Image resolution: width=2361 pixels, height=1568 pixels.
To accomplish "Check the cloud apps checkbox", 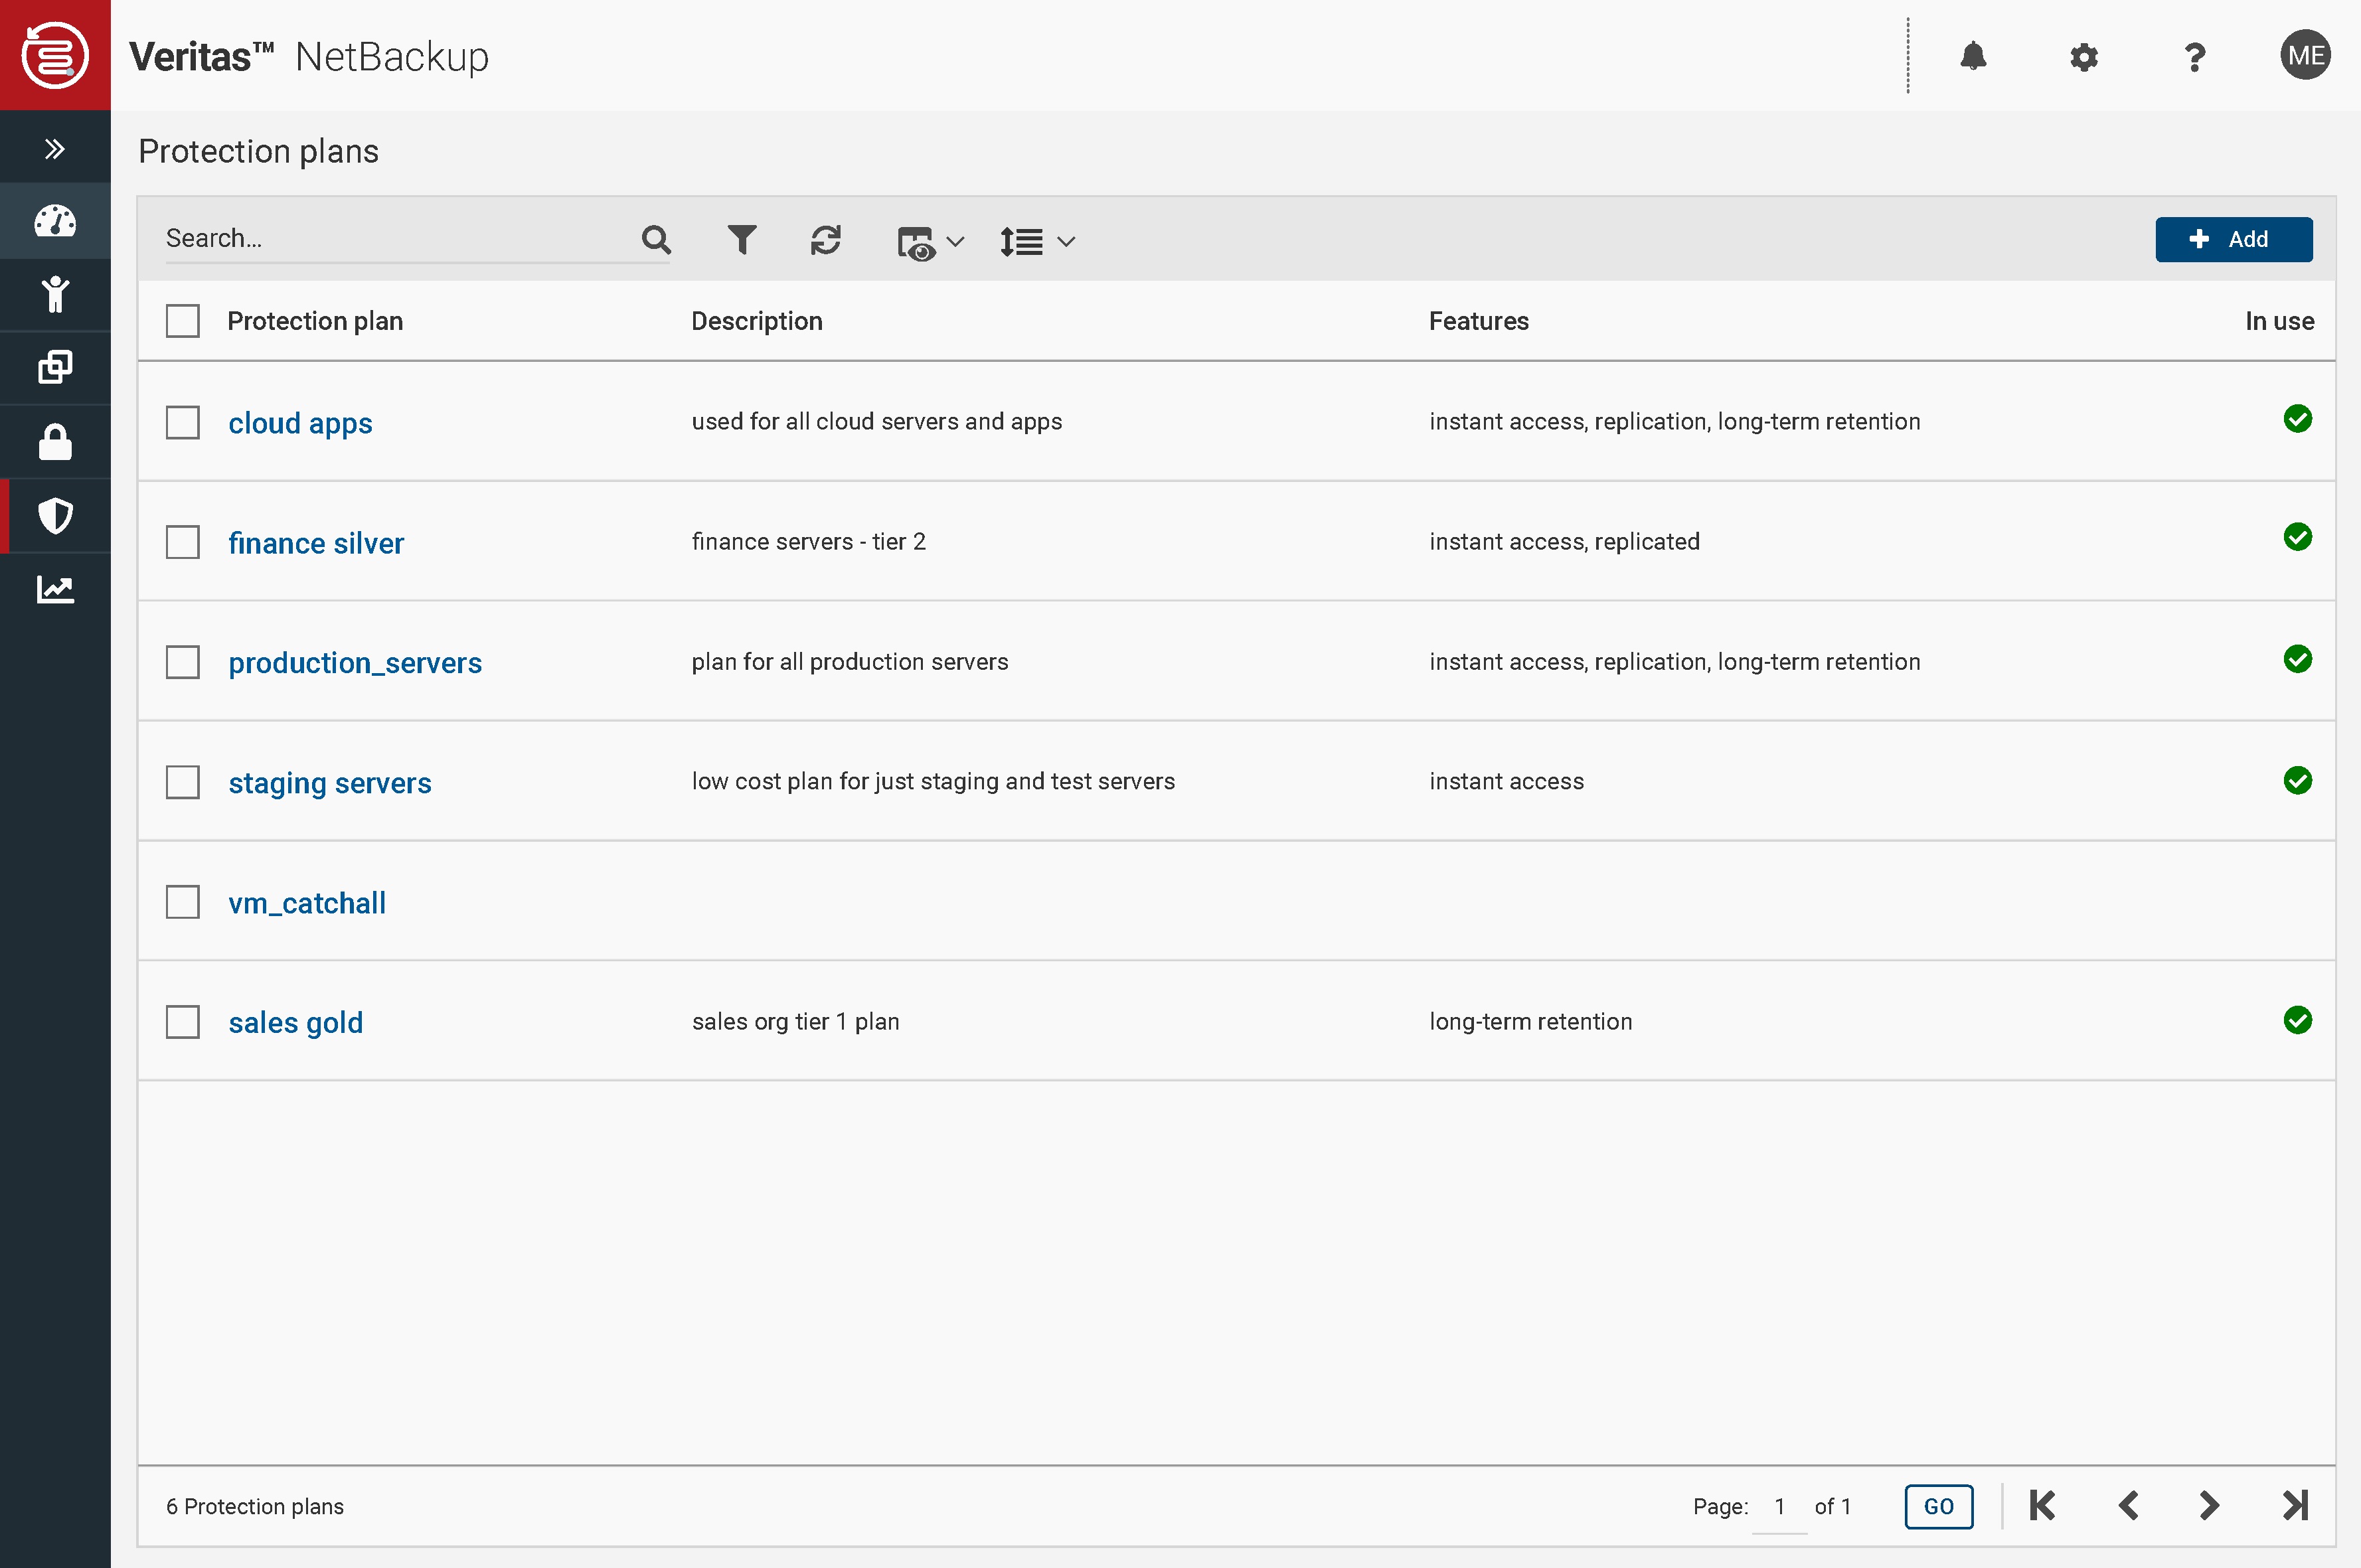I will coord(183,422).
